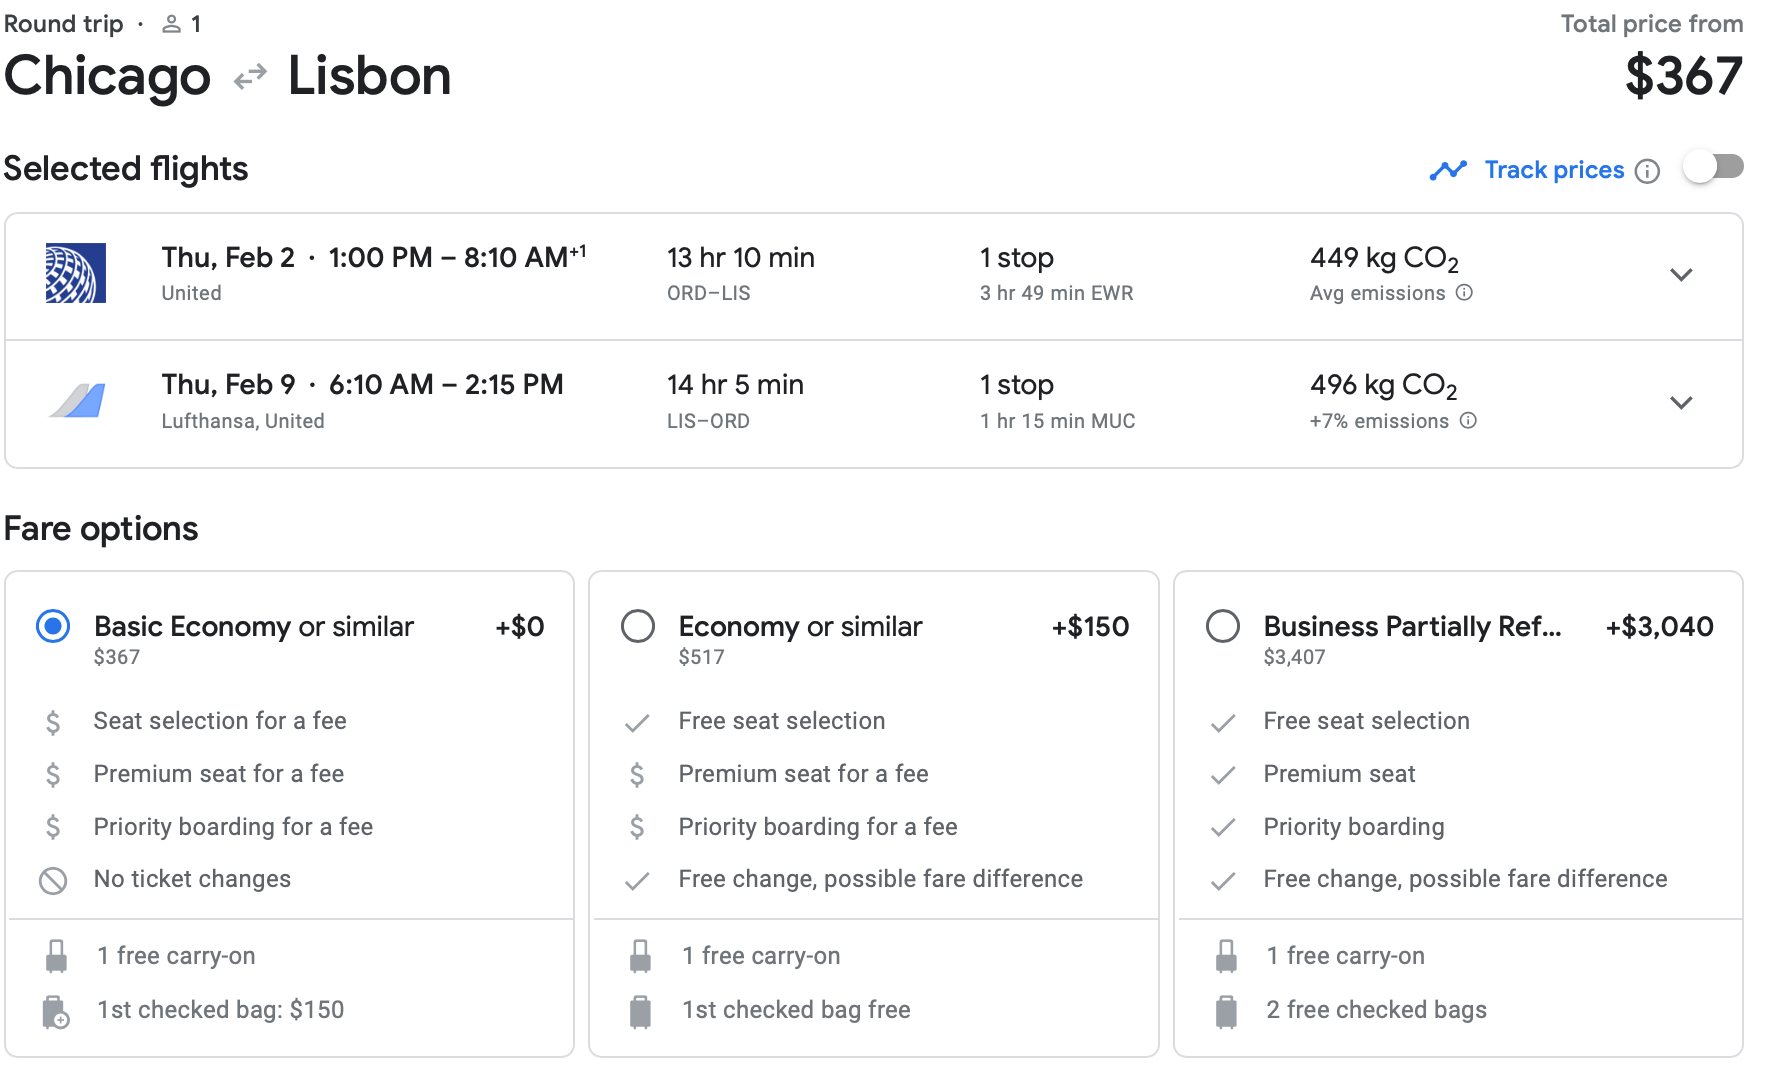Click the Track prices trend graph icon

1448,170
